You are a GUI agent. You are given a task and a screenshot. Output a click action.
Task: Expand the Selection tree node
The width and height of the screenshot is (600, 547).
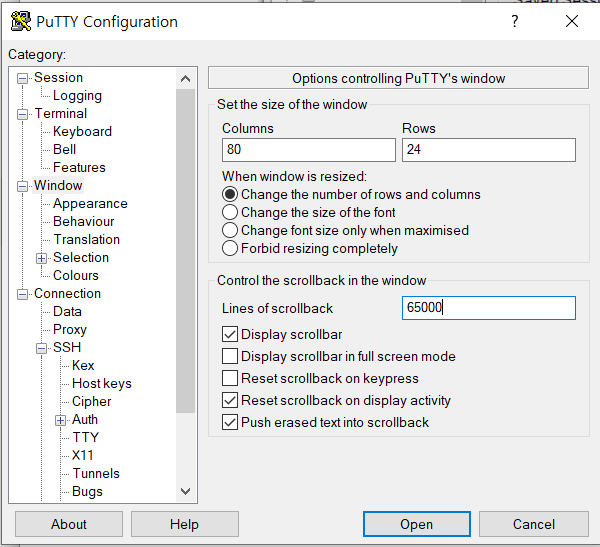point(42,258)
